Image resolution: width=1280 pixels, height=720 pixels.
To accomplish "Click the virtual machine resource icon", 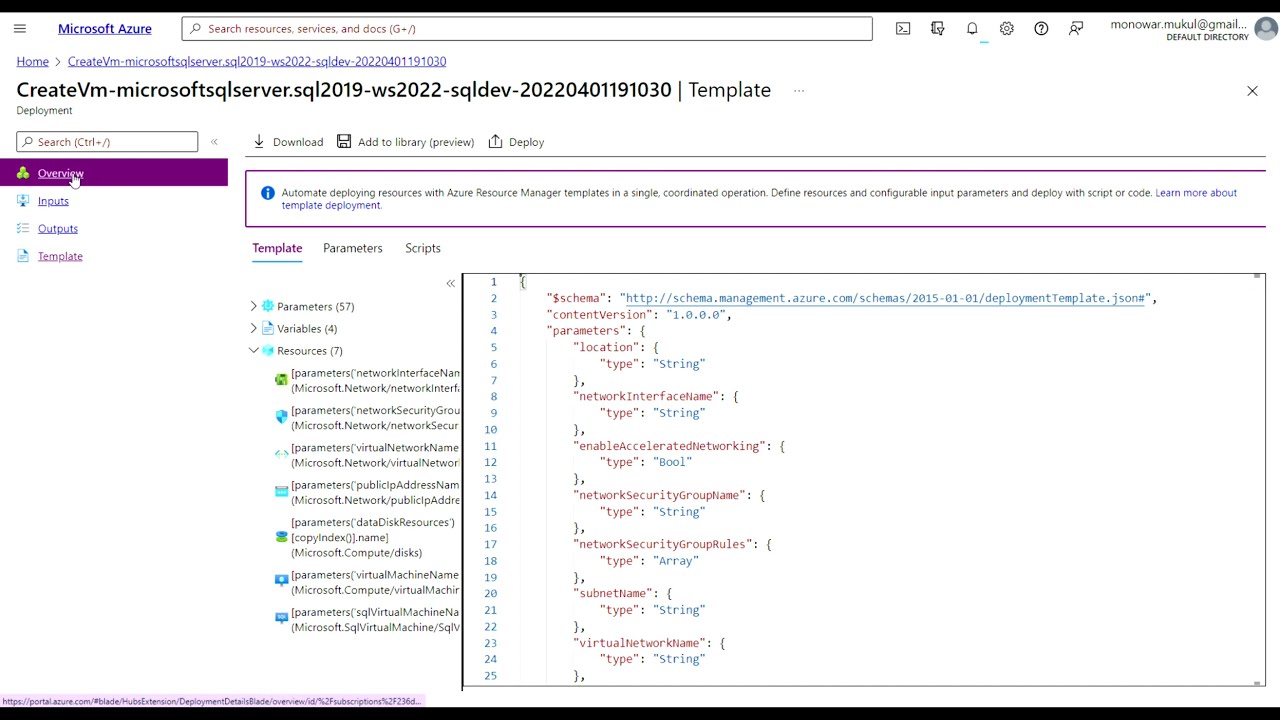I will point(281,581).
